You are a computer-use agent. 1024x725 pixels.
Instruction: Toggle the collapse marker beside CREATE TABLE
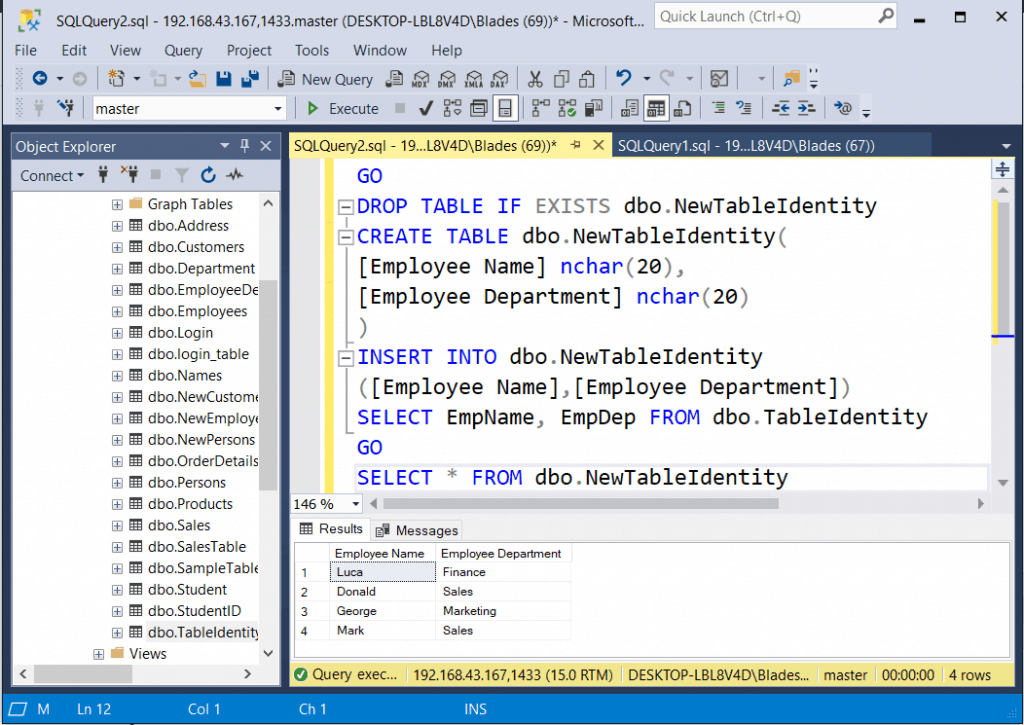coord(345,236)
